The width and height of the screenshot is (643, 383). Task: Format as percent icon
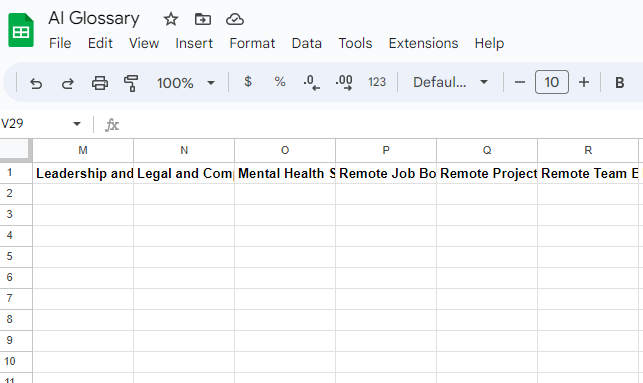coord(280,82)
